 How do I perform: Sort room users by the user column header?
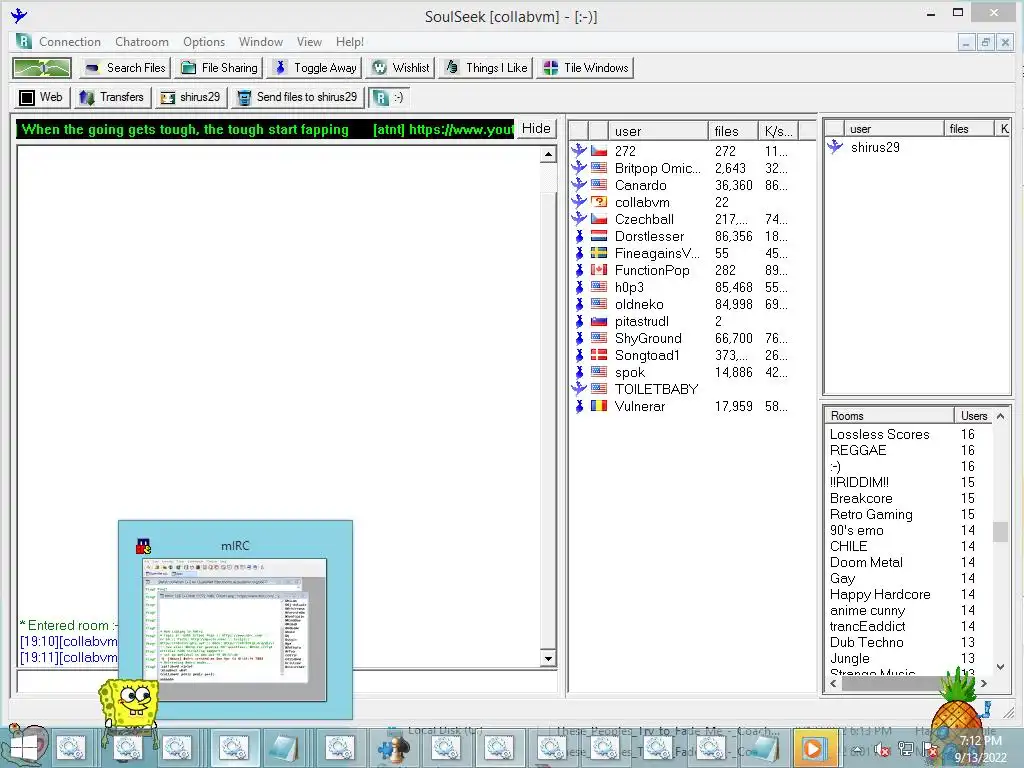tap(658, 131)
